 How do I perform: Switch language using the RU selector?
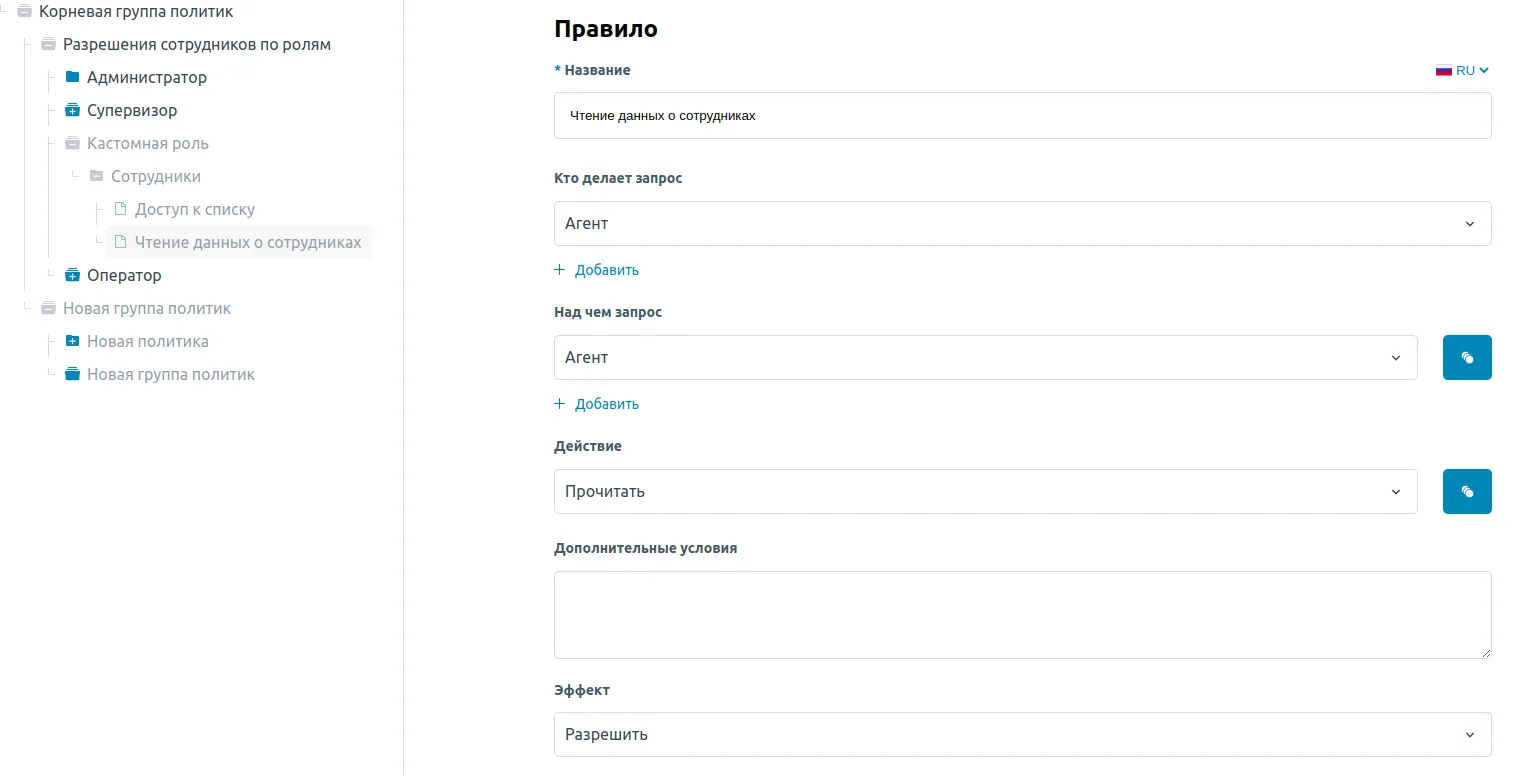coord(1462,70)
